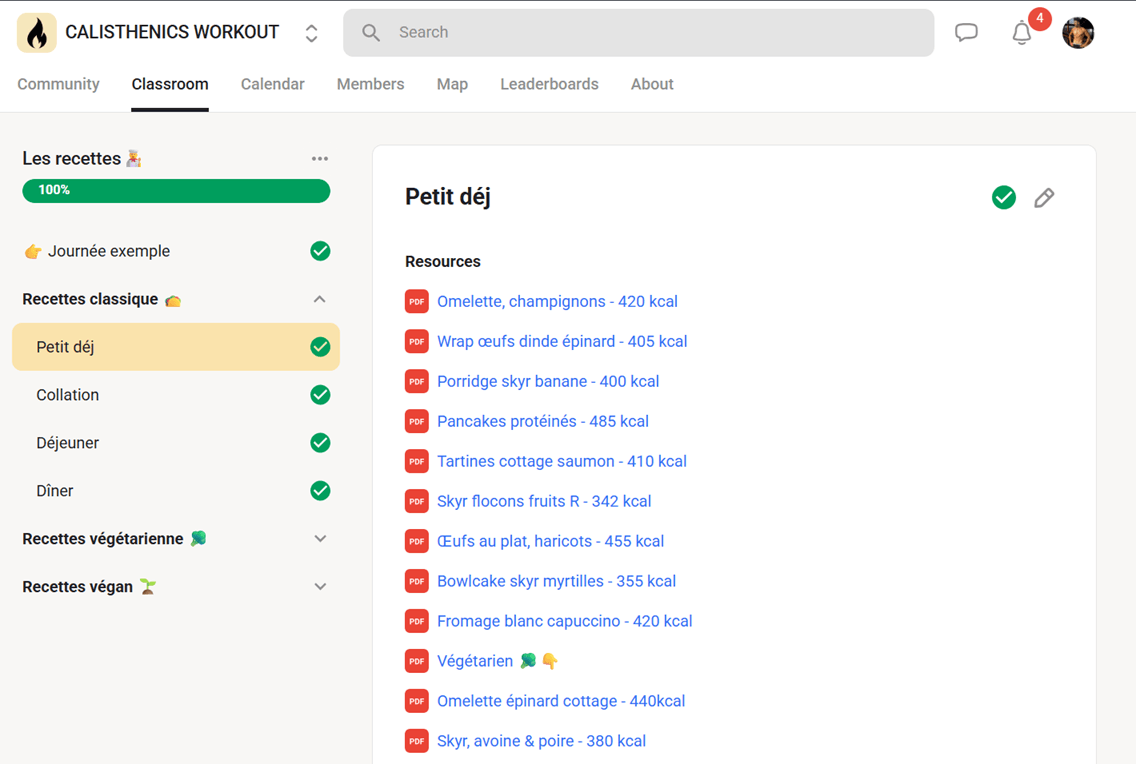Toggle the Collation completed checkmark
The width and height of the screenshot is (1136, 764).
320,395
